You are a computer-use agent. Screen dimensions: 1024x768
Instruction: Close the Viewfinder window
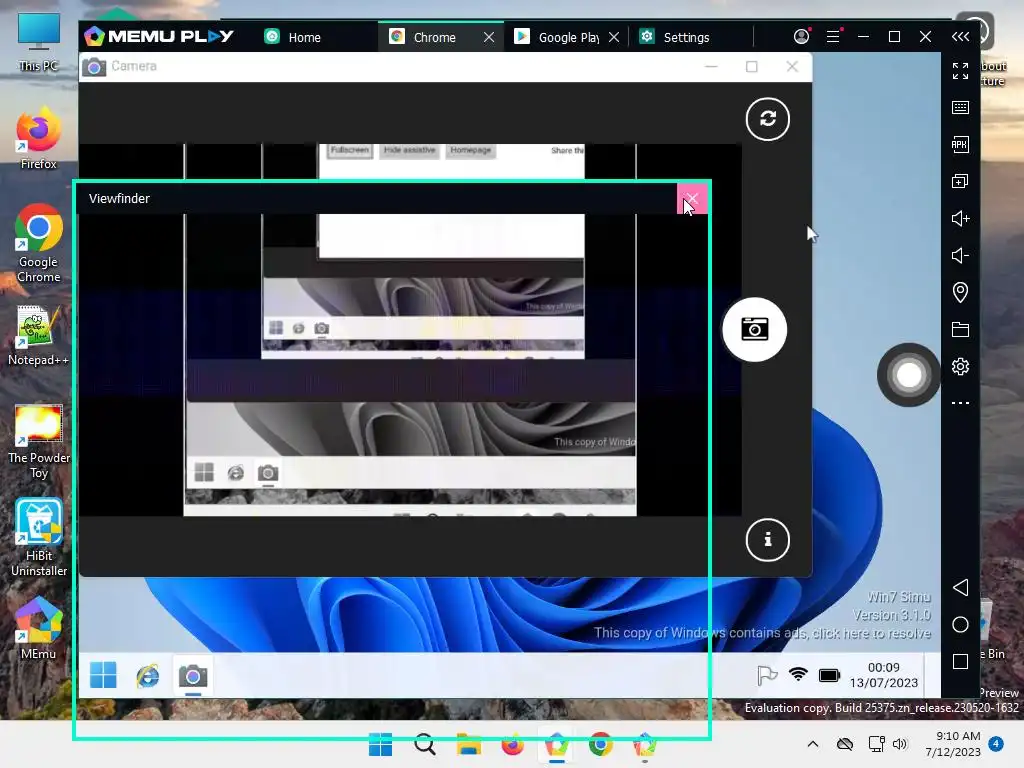coord(692,199)
